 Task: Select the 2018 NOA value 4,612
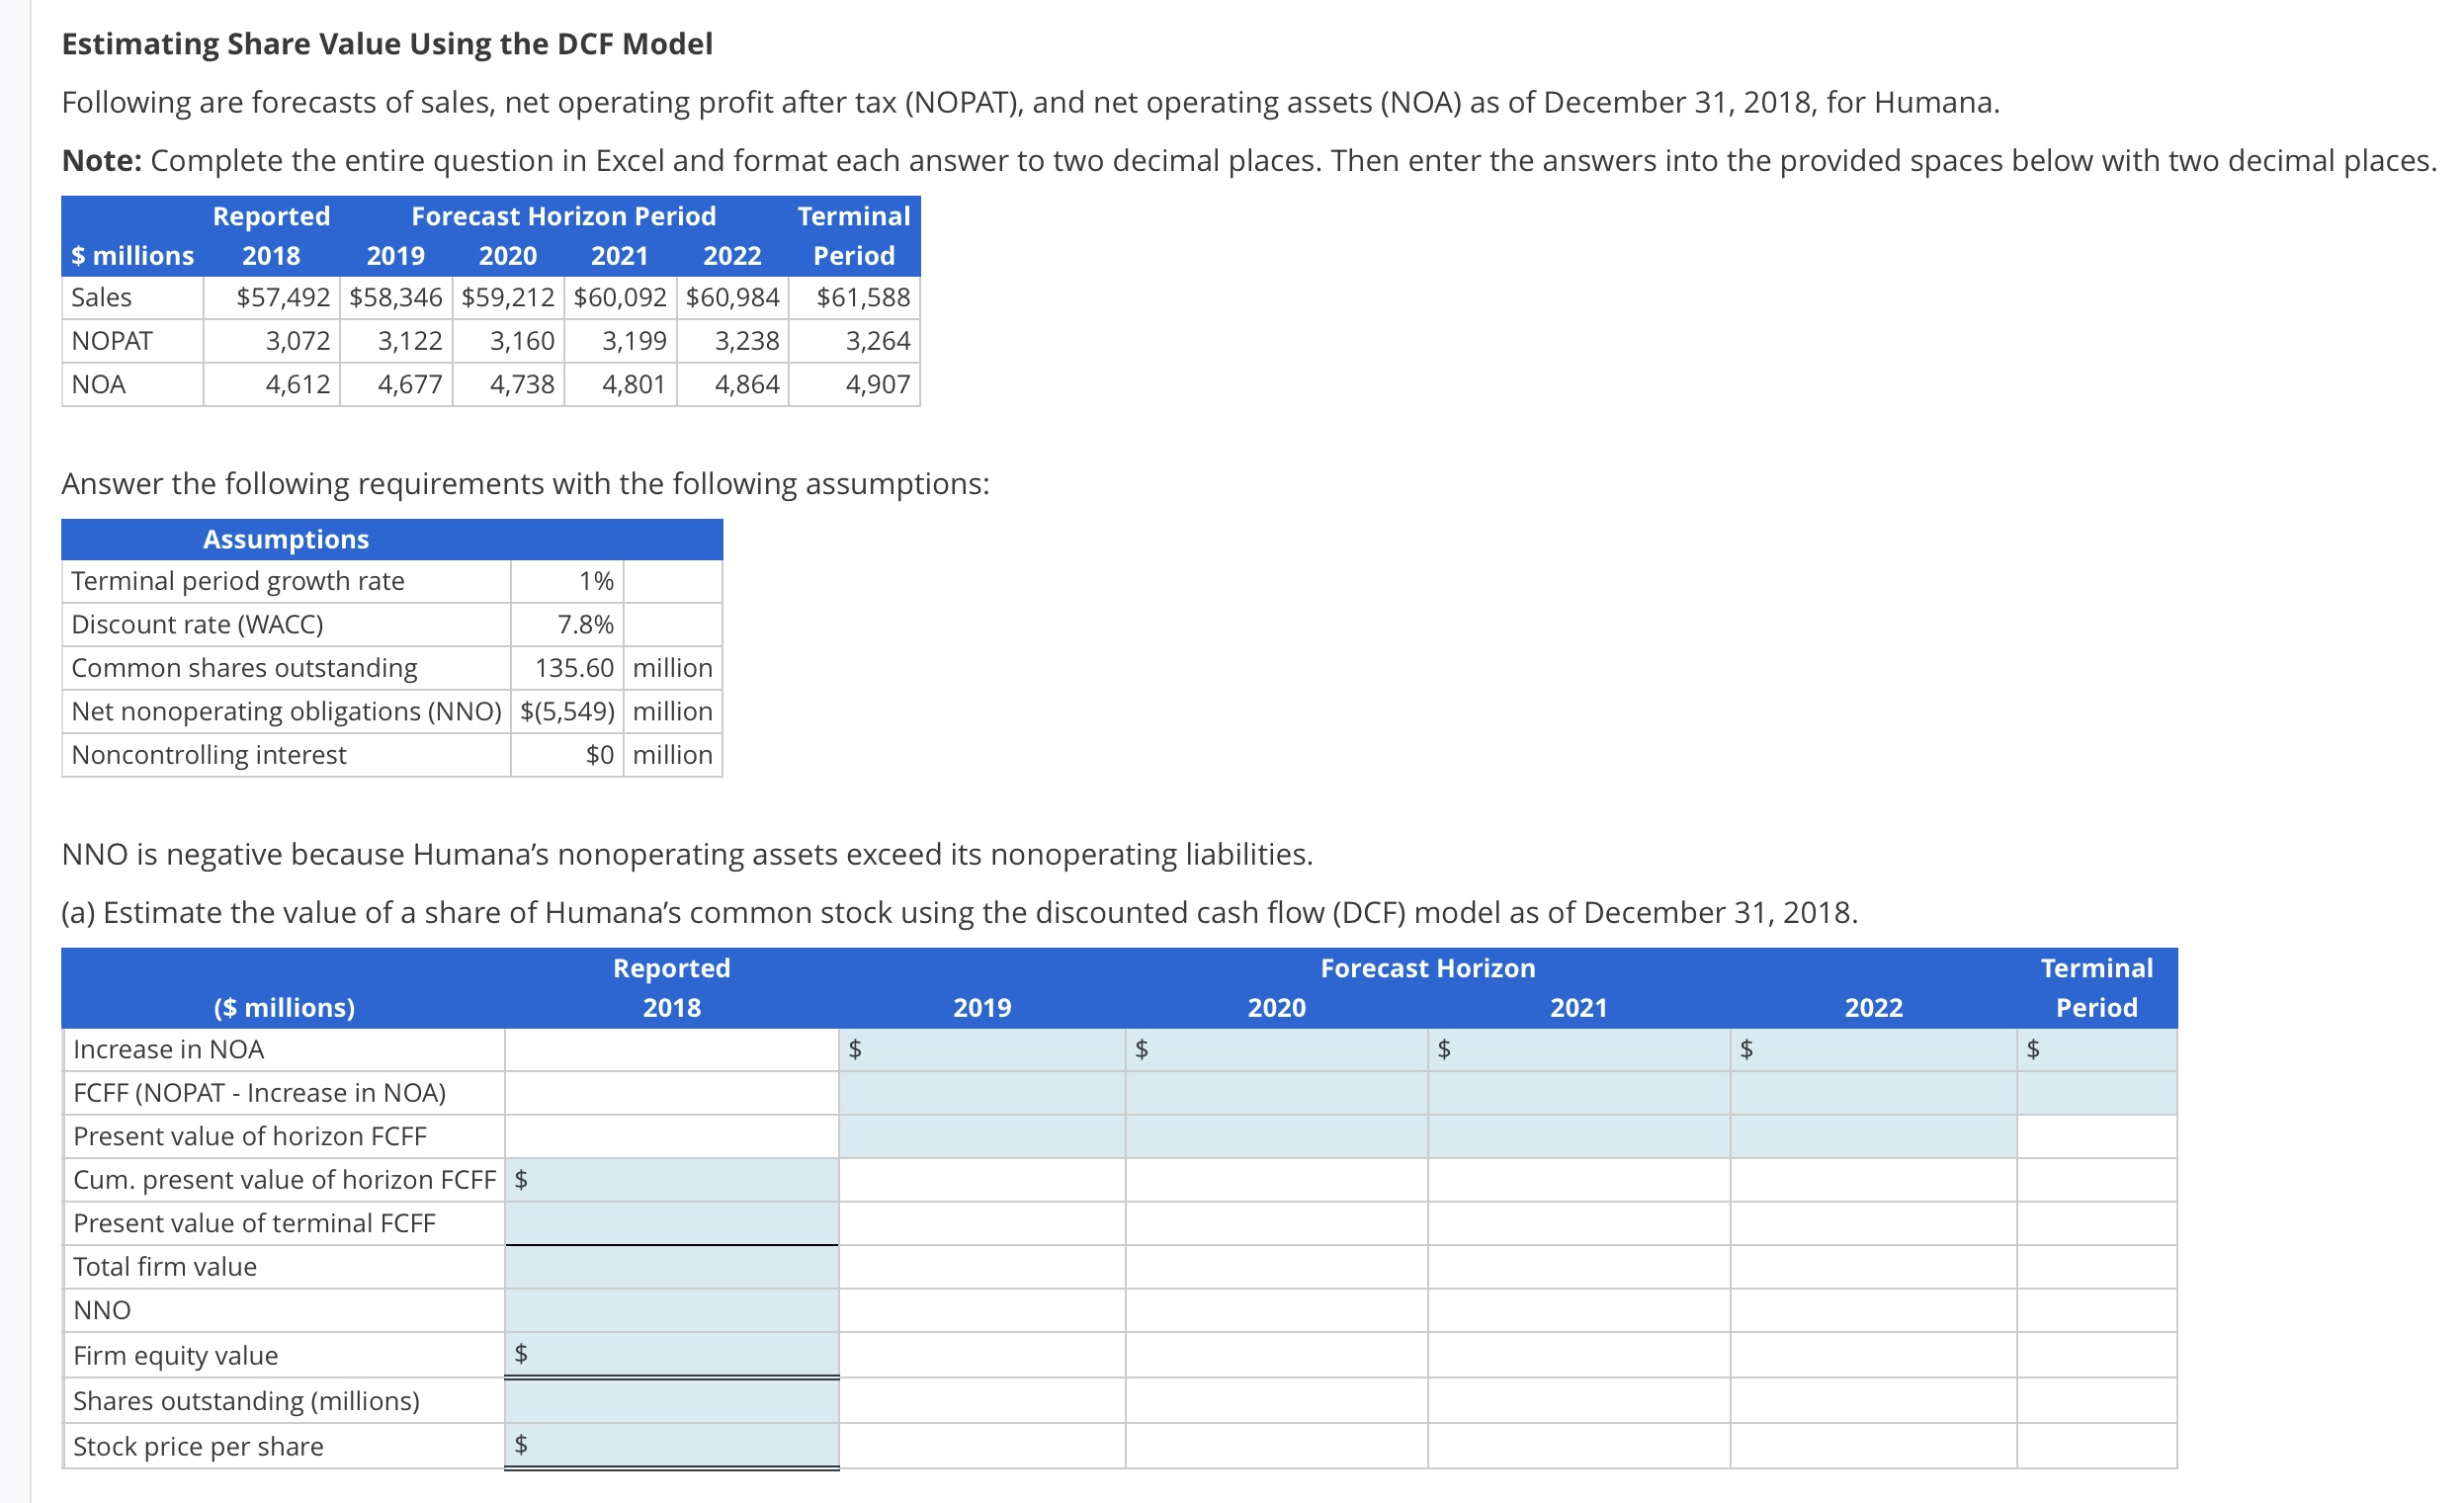(298, 384)
